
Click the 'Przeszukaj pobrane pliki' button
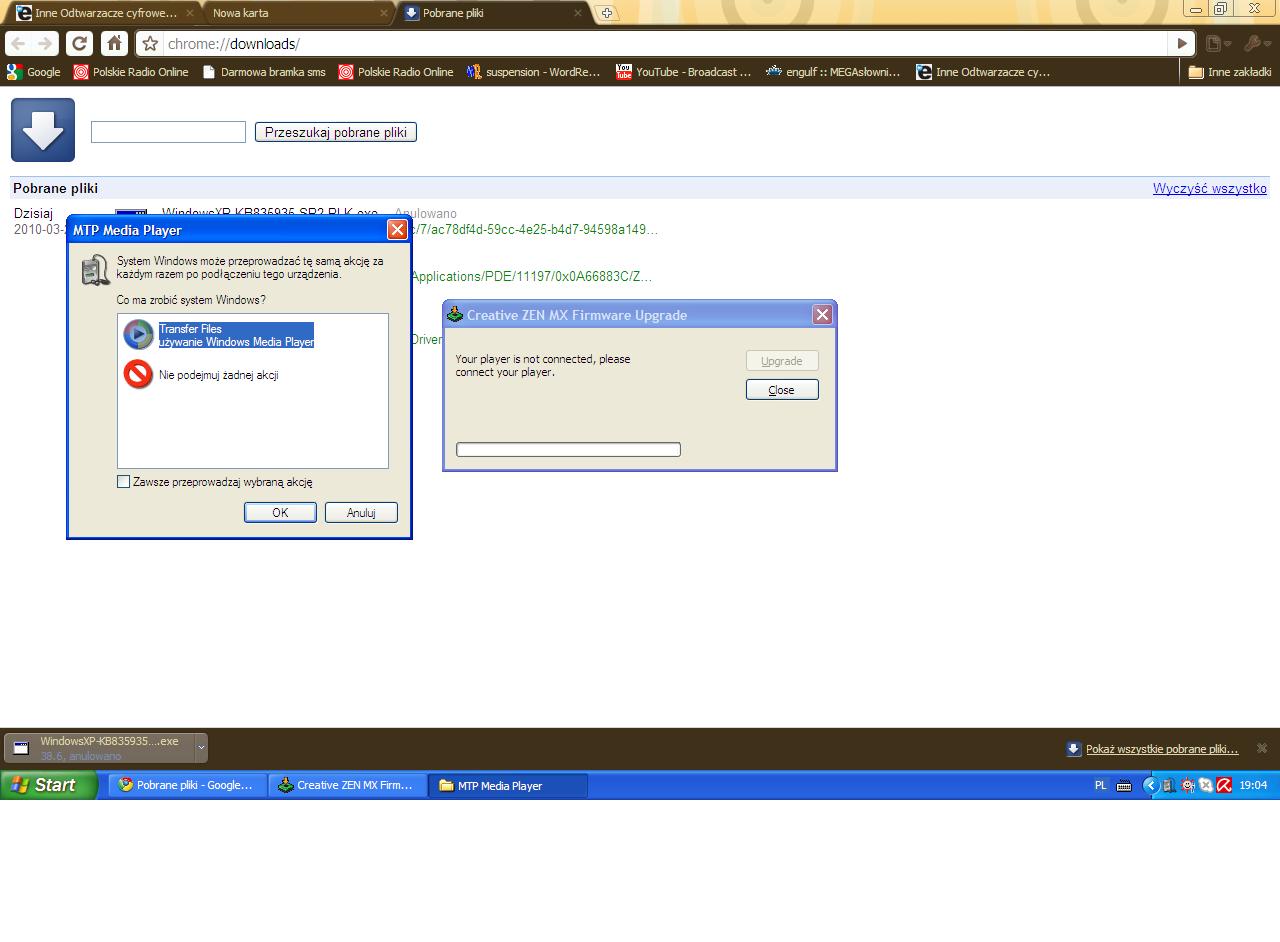point(335,132)
